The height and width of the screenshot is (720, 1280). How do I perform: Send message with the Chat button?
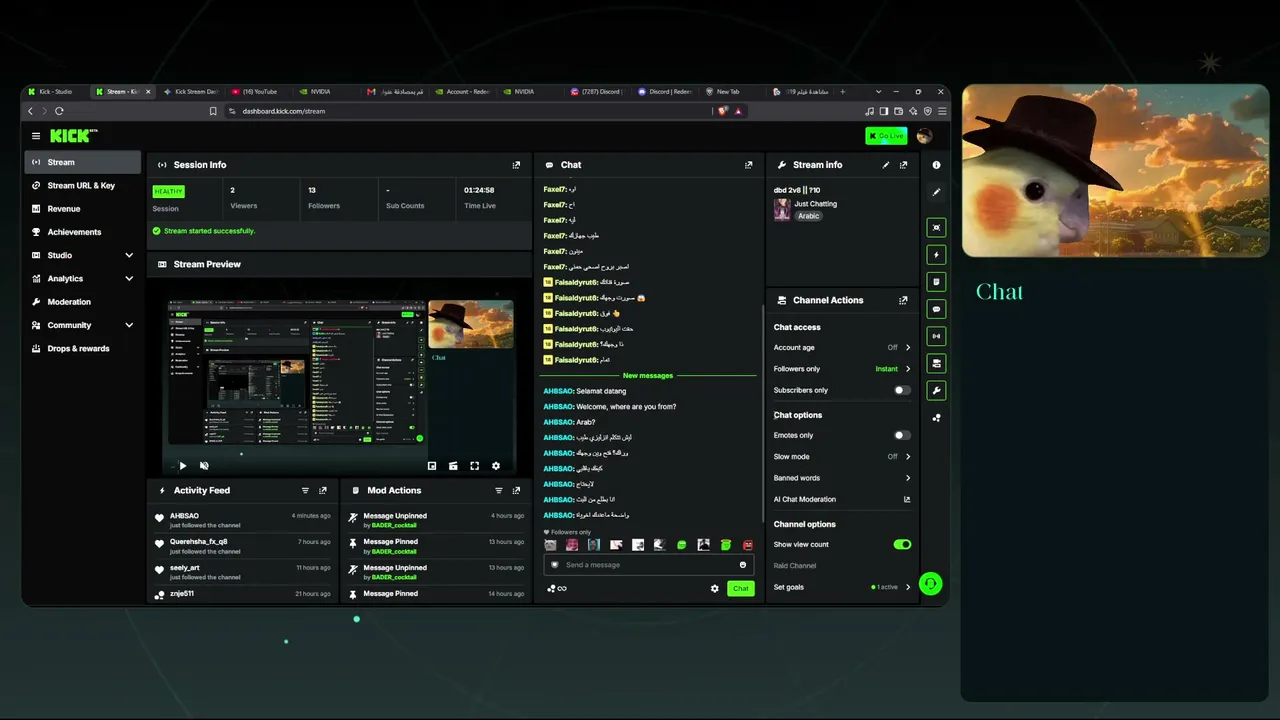pyautogui.click(x=740, y=588)
